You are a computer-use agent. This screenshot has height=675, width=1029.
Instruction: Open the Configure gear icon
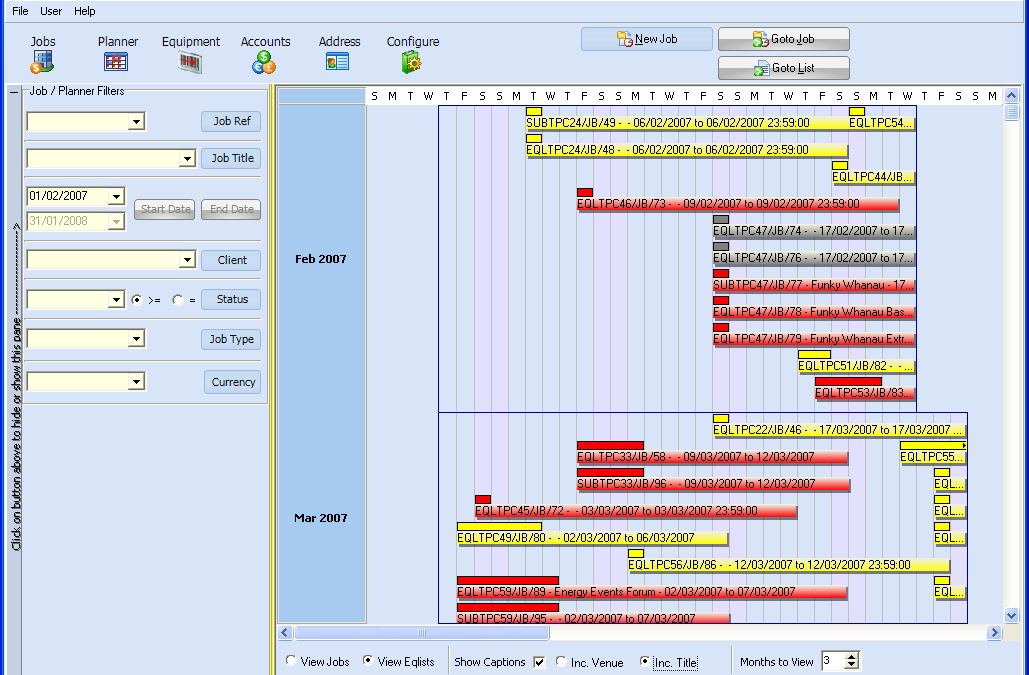pos(412,62)
